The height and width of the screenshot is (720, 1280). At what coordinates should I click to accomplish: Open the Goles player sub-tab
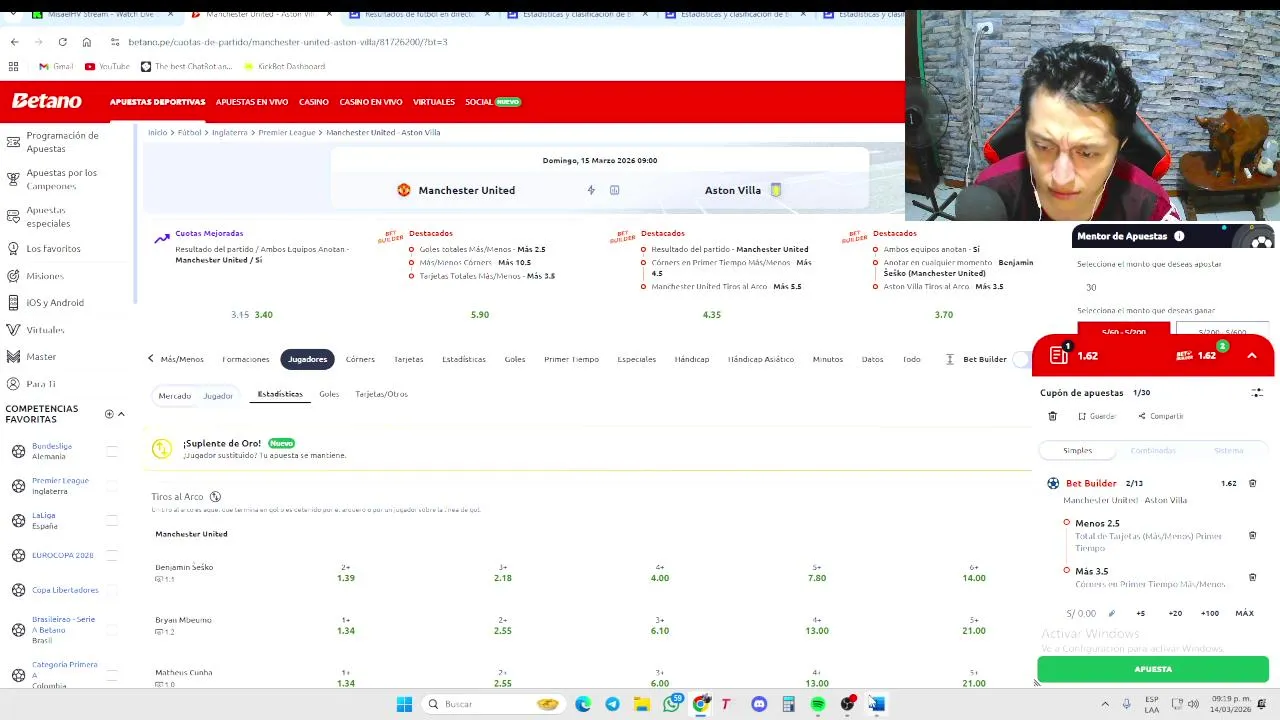pos(329,394)
